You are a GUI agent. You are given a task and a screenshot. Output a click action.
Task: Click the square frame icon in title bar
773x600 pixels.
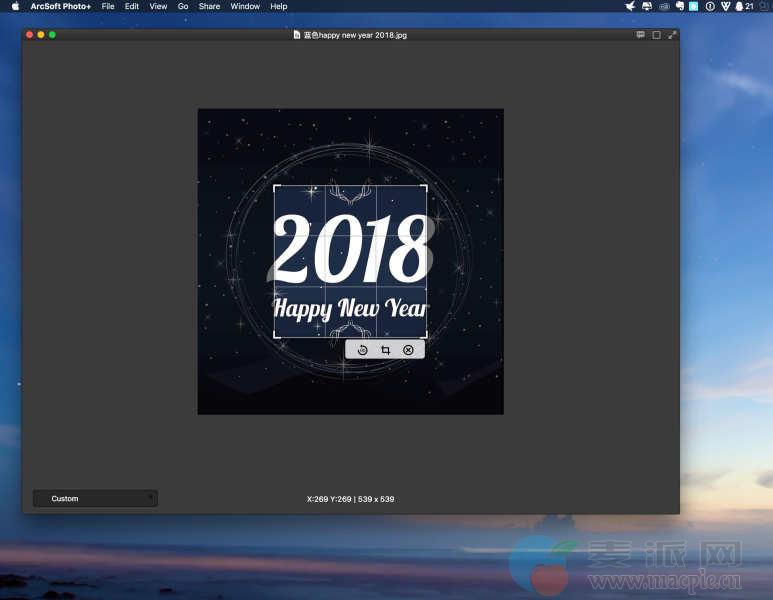656,35
